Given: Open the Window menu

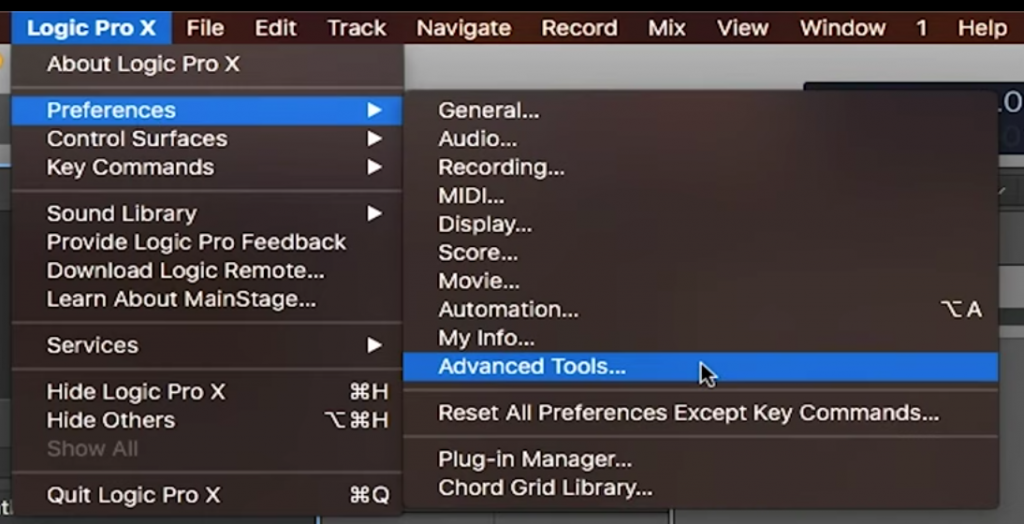Looking at the screenshot, I should click(842, 28).
